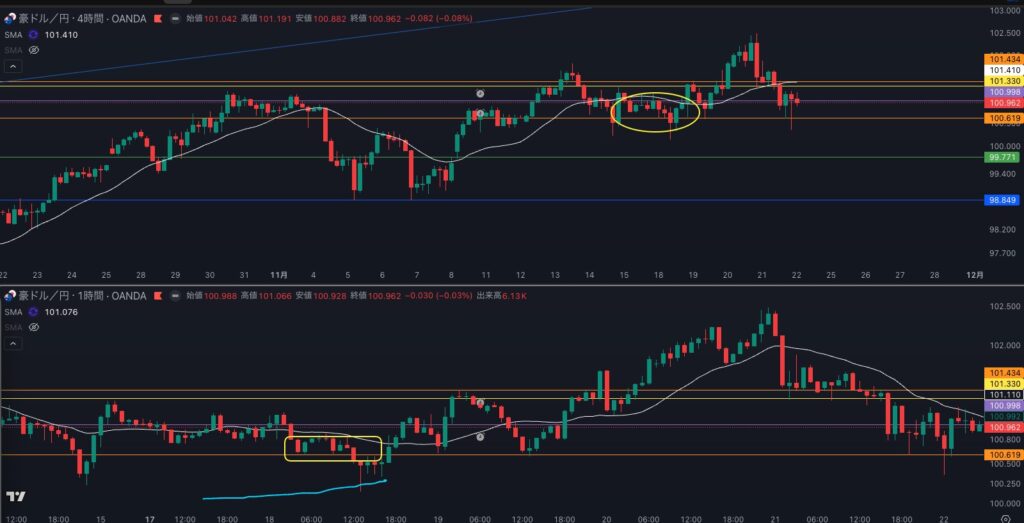Screen dimensions: 1024x523
Task: Click the grey minus badge beside the 1-hour OANDA title
Action: (x=177, y=295)
